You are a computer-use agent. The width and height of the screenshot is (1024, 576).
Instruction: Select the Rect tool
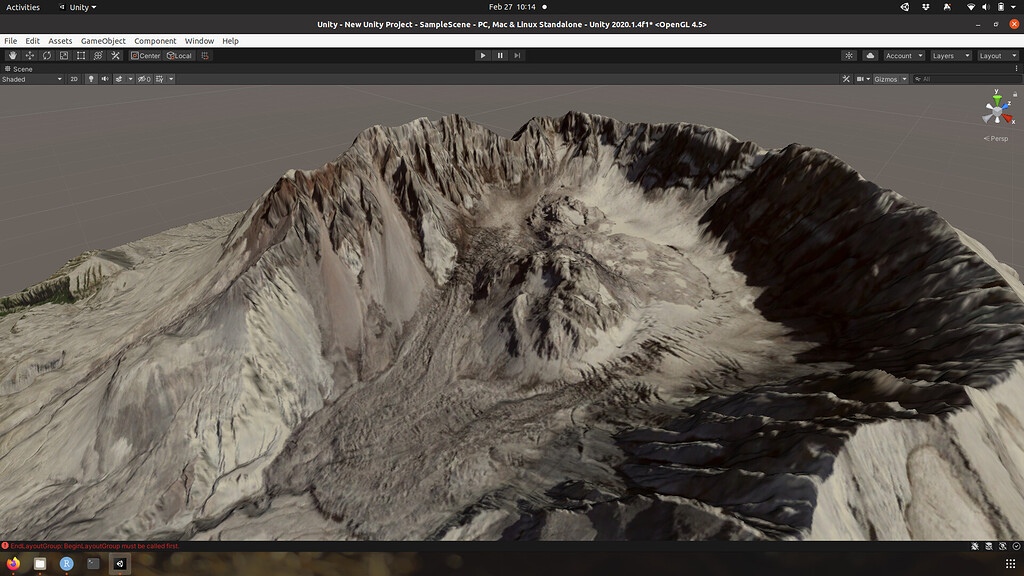80,55
